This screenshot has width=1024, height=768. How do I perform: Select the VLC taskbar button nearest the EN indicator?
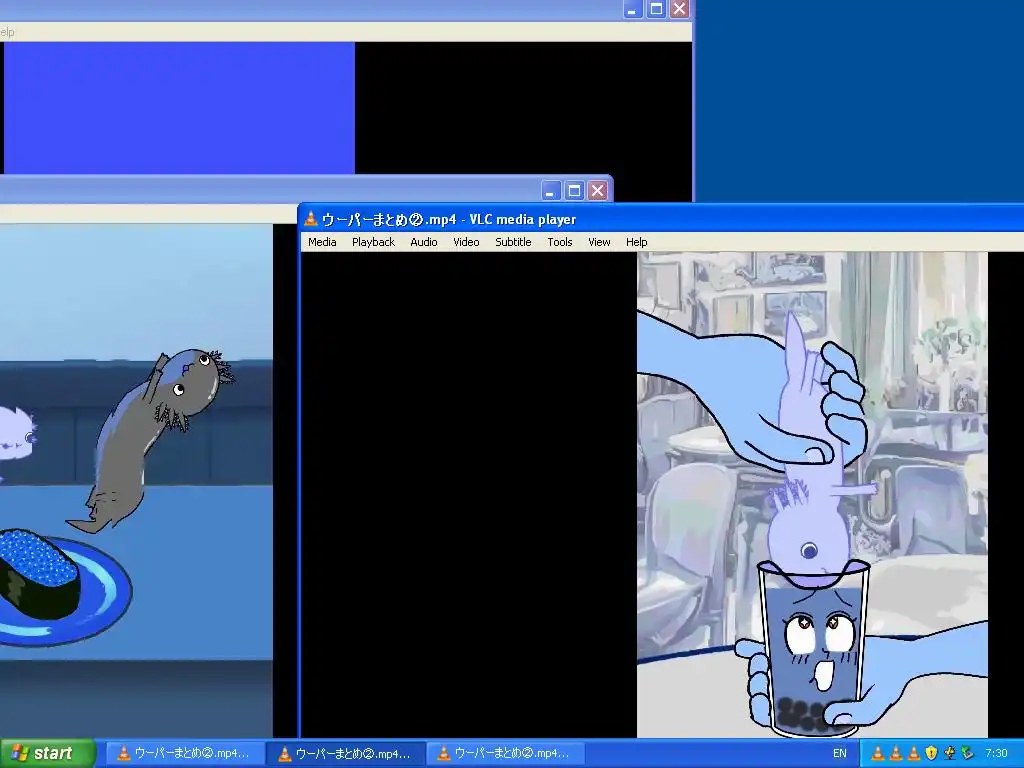tap(505, 754)
